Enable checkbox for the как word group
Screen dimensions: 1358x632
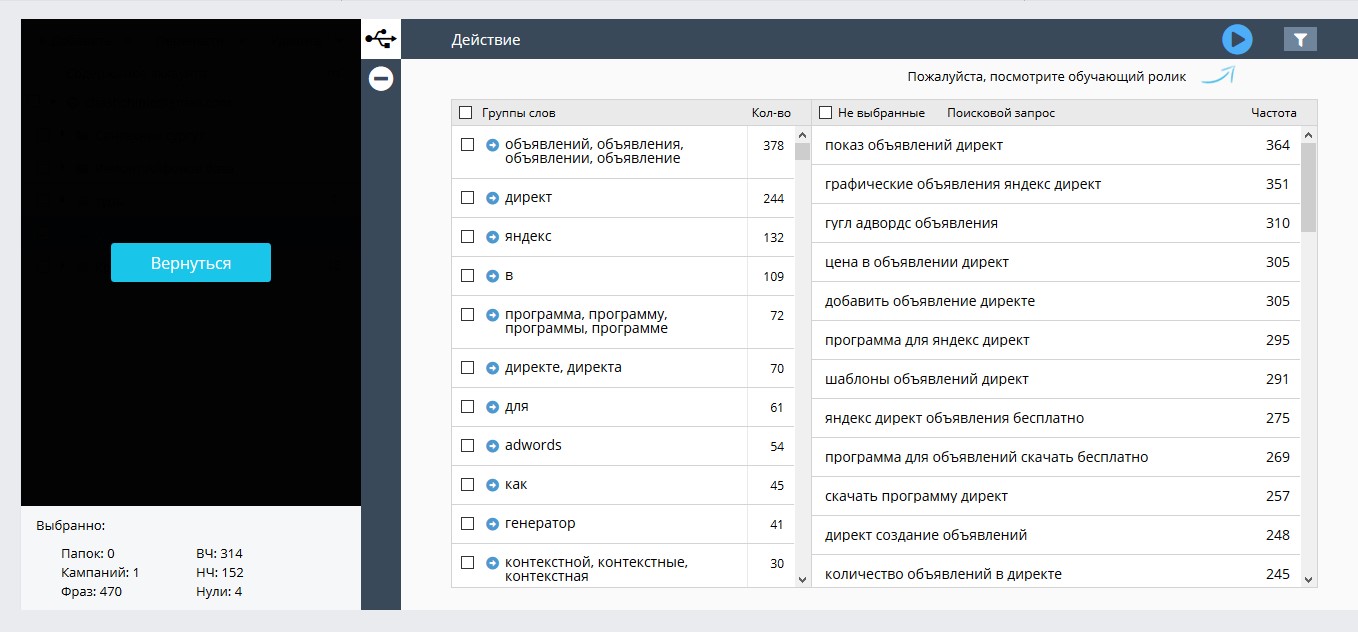click(x=467, y=485)
